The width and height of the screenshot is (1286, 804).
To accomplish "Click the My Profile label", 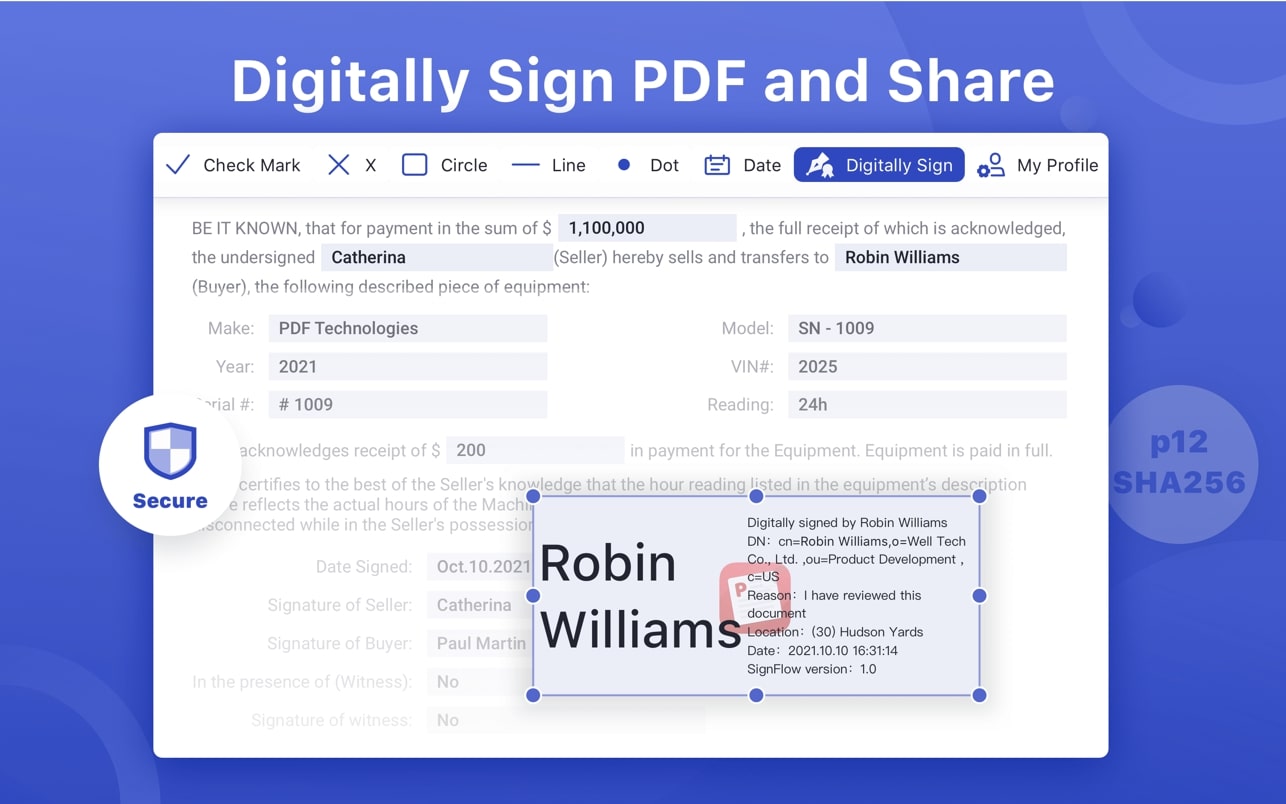I will 1057,165.
